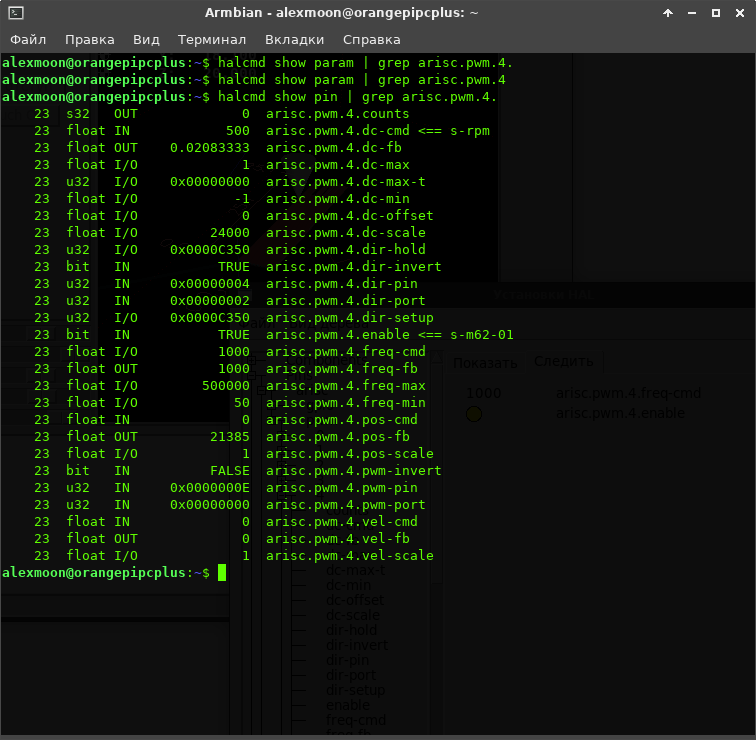This screenshot has height=740, width=756.
Task: Click arisc.pwm.4.vel-fb pin name
Action: [x=338, y=538]
